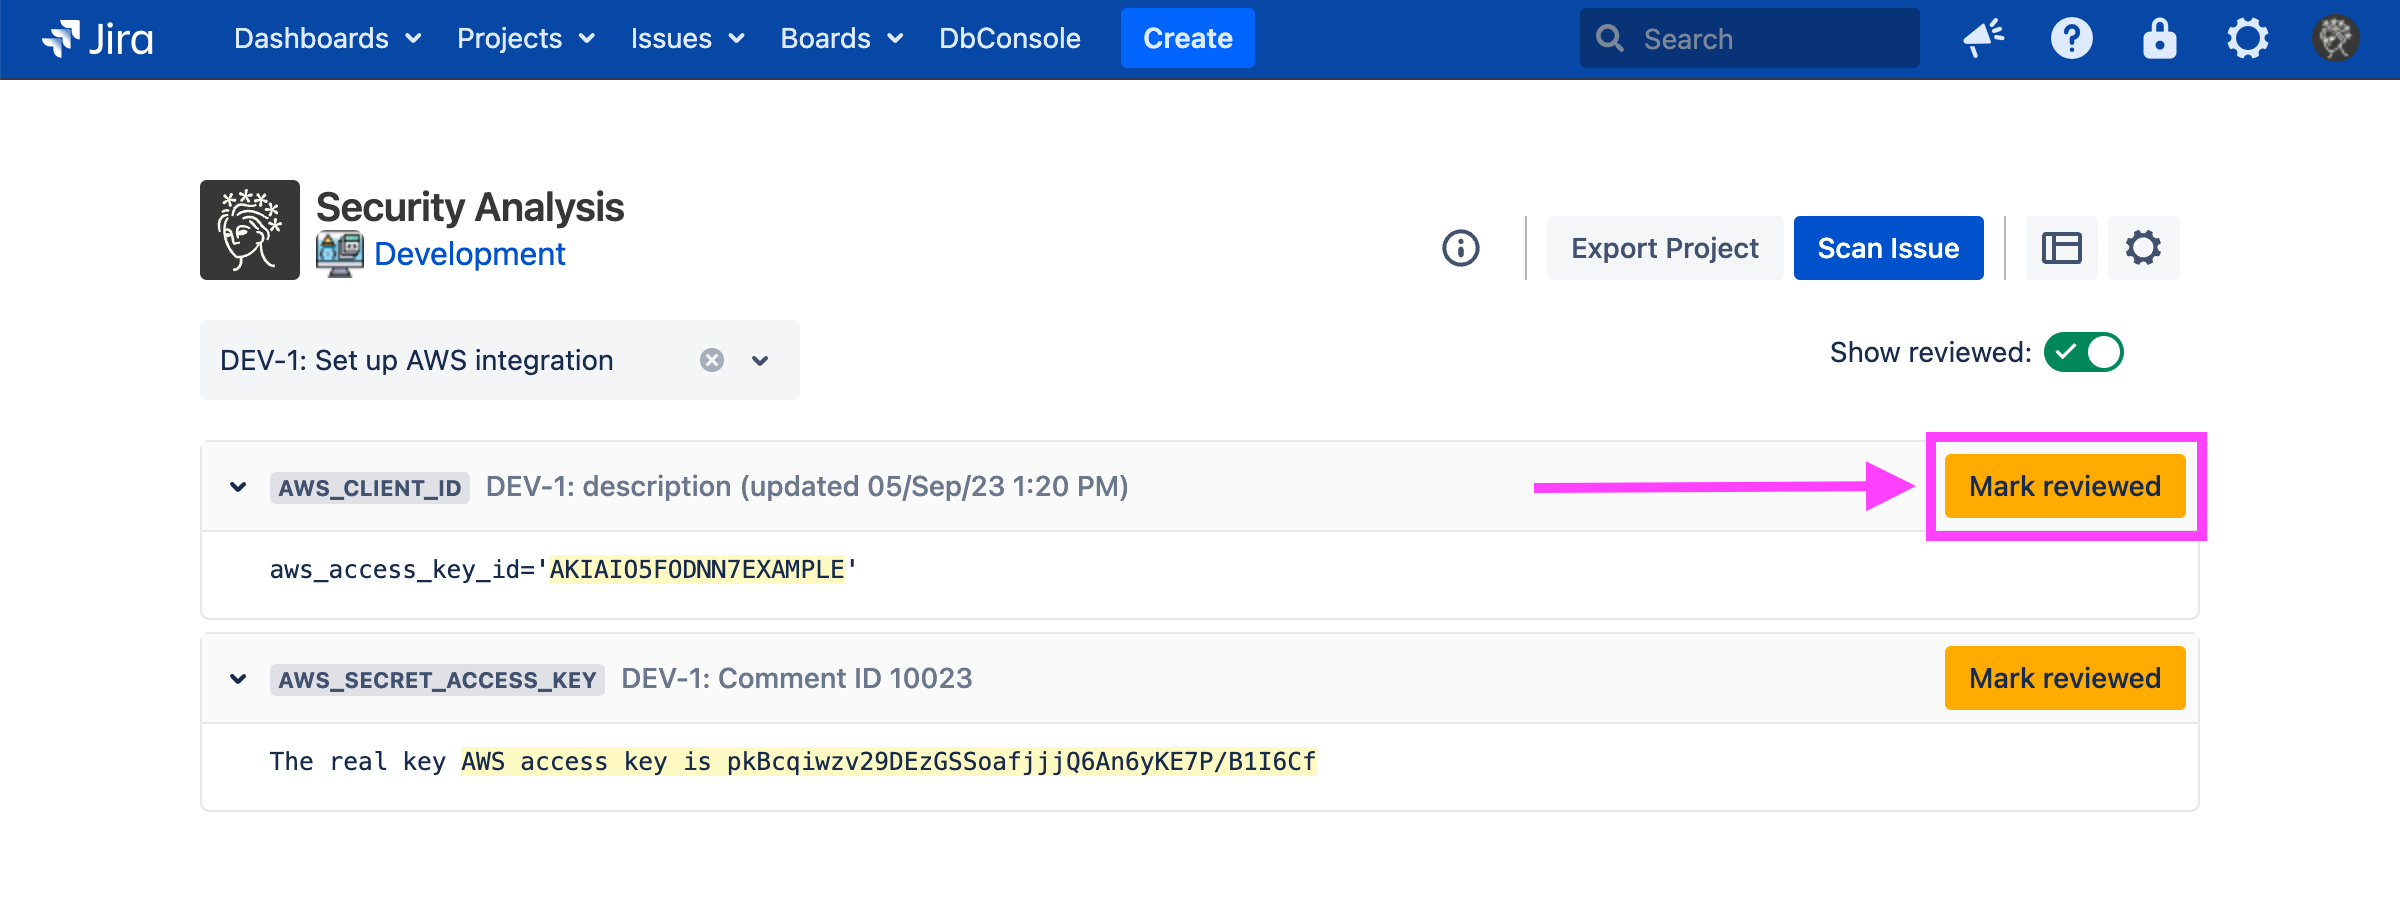The height and width of the screenshot is (922, 2400).
Task: Open the notifications megaphone icon
Action: tap(1983, 39)
